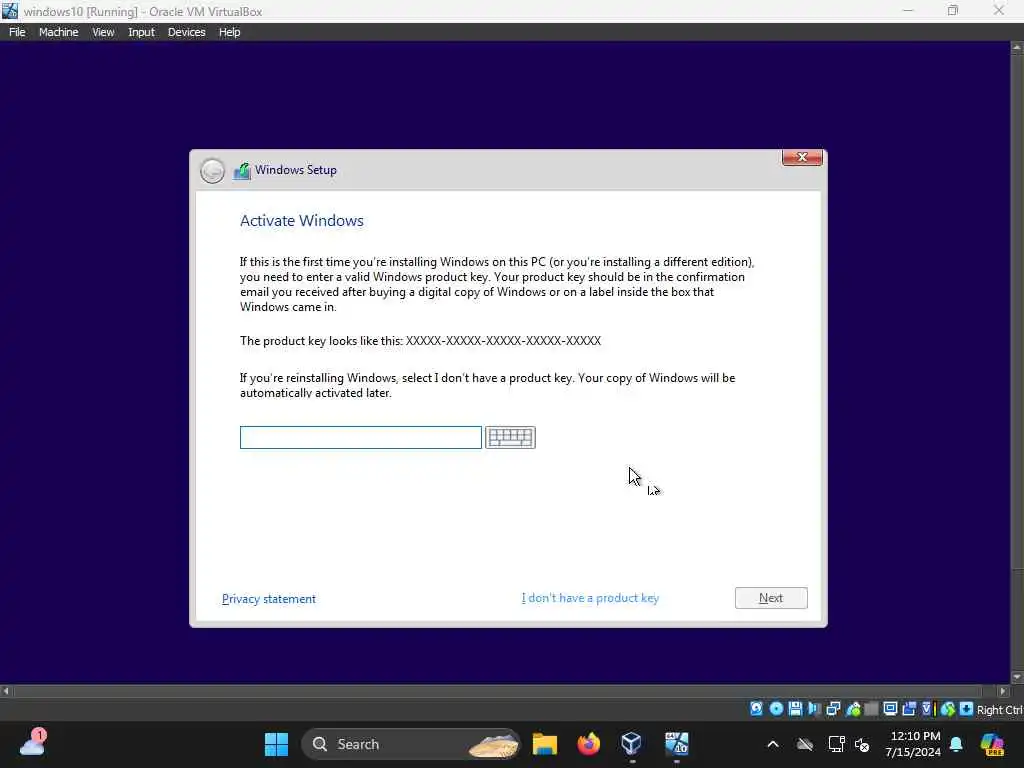Click the scroll left arrow

pyautogui.click(x=6, y=691)
